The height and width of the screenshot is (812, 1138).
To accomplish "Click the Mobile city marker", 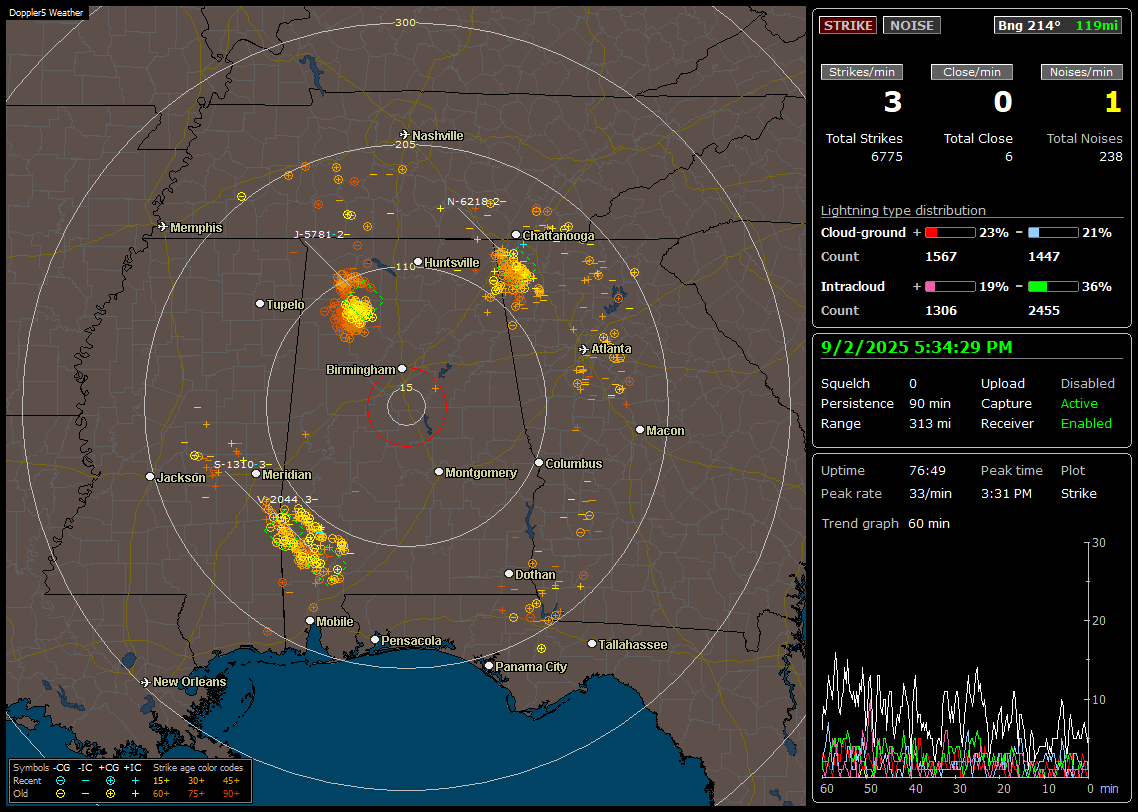I will tap(310, 620).
